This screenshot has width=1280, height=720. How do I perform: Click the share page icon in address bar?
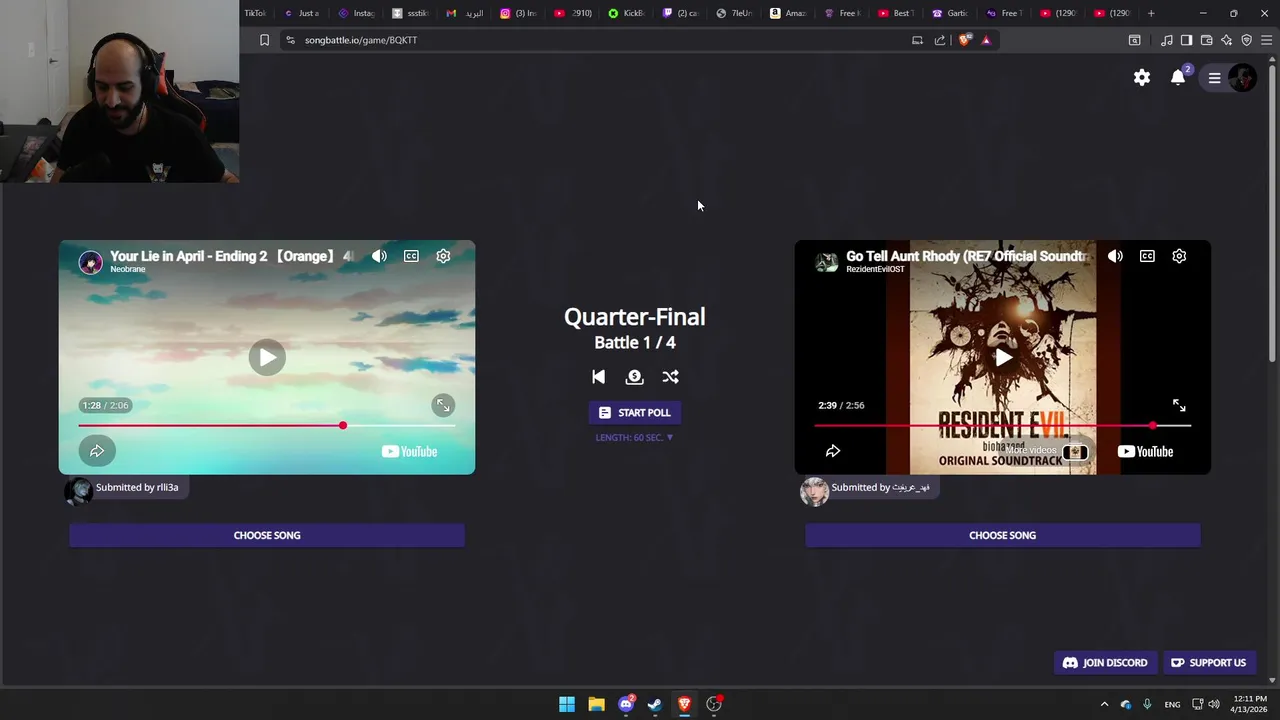coord(940,40)
